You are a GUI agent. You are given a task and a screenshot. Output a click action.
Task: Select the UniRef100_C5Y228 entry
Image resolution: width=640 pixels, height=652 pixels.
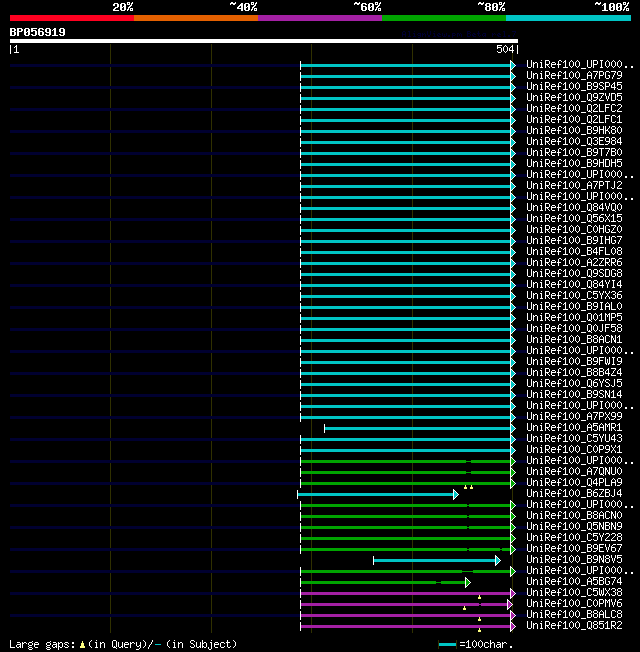[574, 538]
